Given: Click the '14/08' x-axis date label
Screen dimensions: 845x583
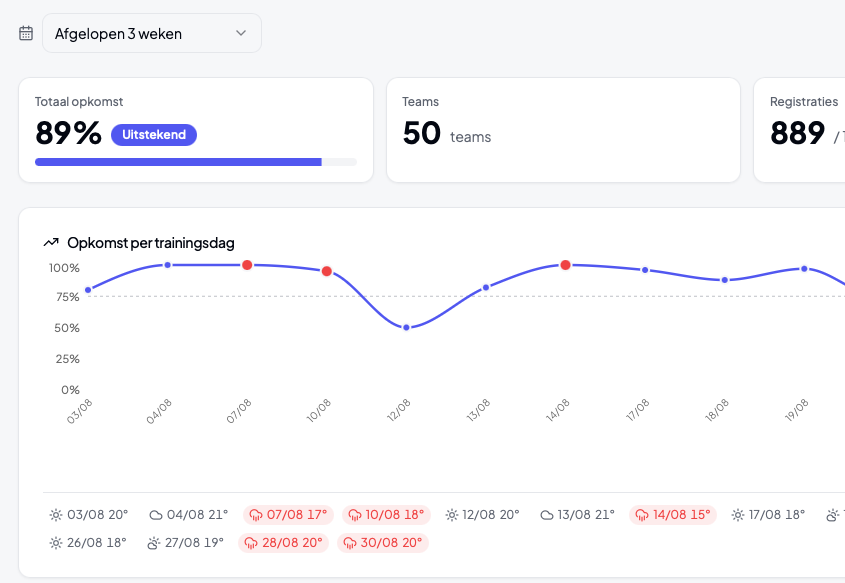Looking at the screenshot, I should pyautogui.click(x=558, y=410).
